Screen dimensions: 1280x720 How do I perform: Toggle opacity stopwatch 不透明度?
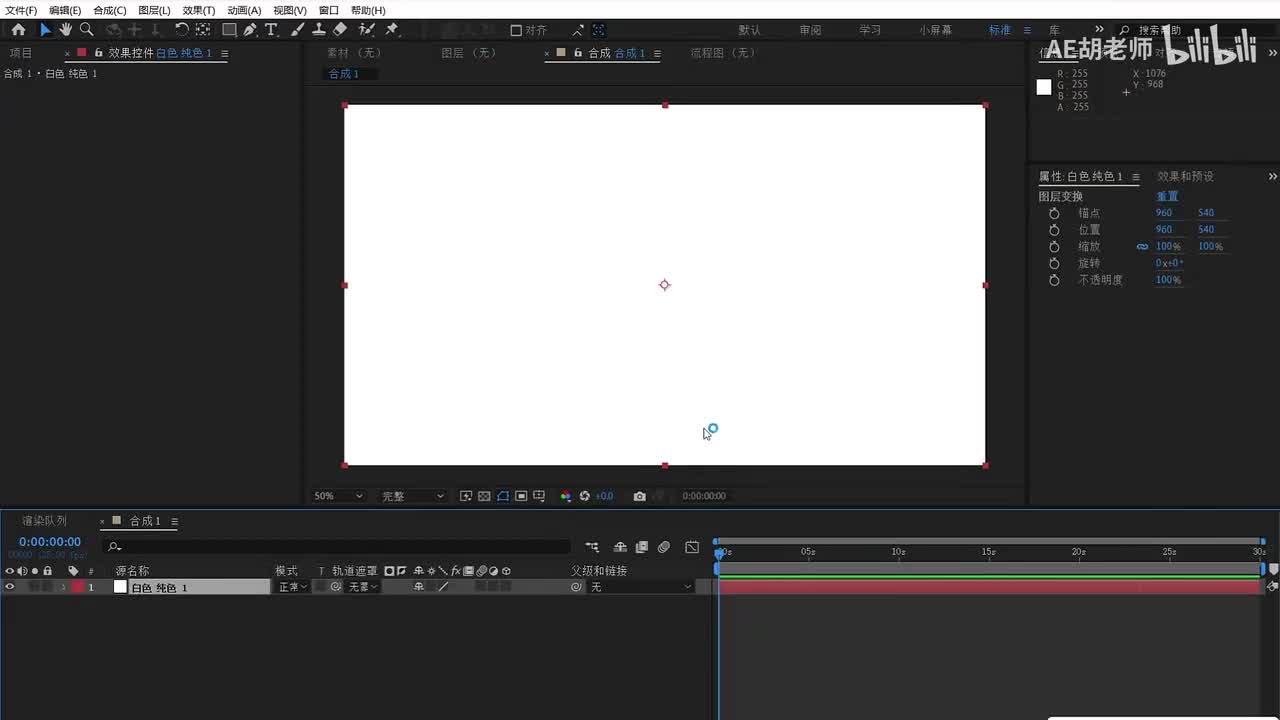[x=1054, y=280]
